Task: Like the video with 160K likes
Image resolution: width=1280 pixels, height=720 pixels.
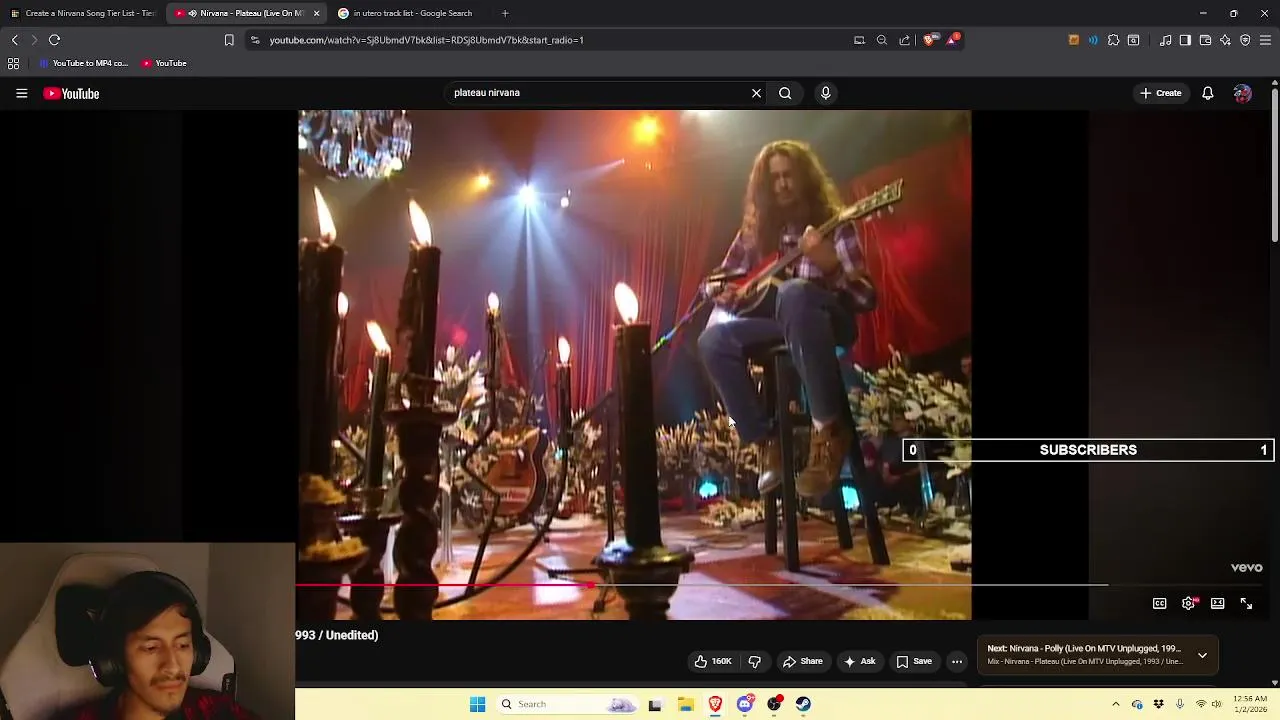Action: [x=713, y=661]
